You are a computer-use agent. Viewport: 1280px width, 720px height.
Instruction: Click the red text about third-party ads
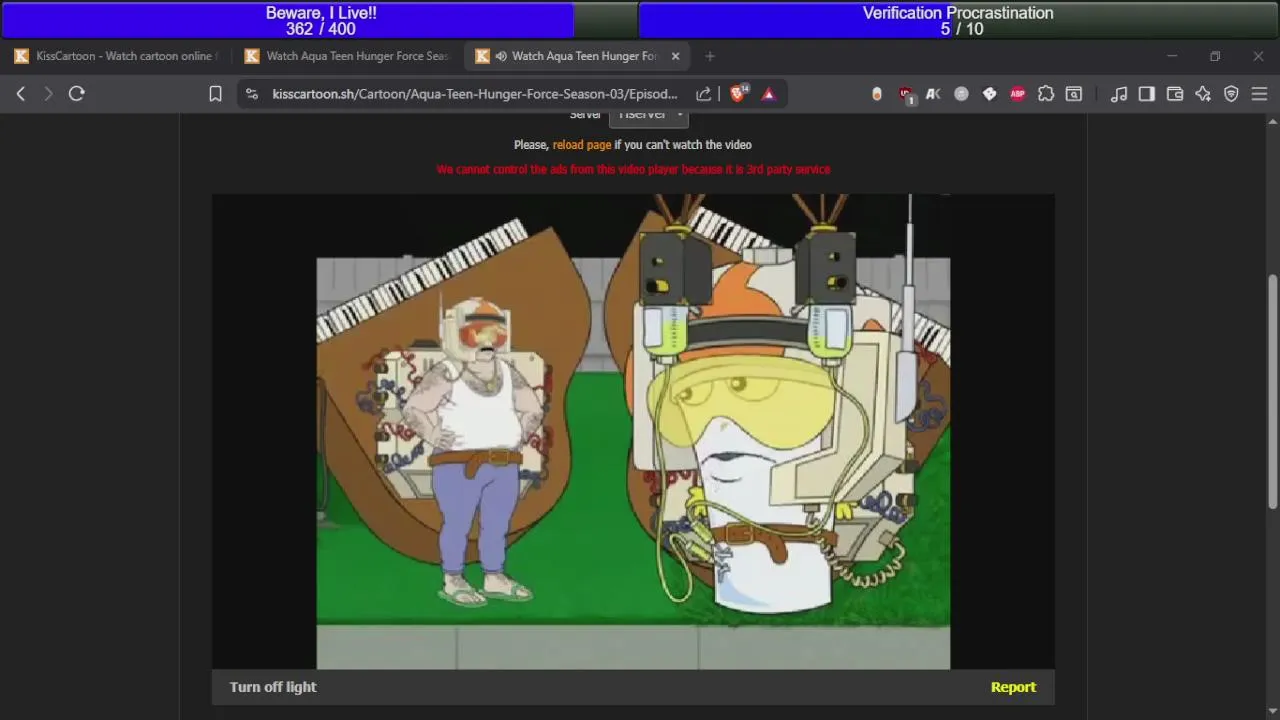(633, 170)
